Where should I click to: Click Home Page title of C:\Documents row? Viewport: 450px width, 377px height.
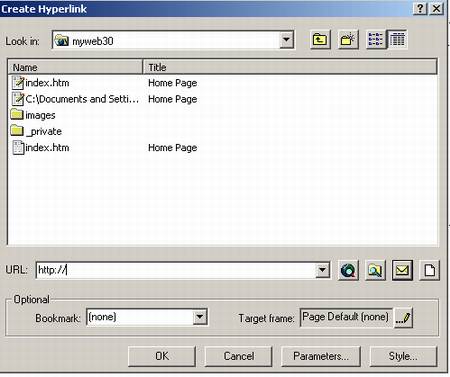pyautogui.click(x=173, y=99)
